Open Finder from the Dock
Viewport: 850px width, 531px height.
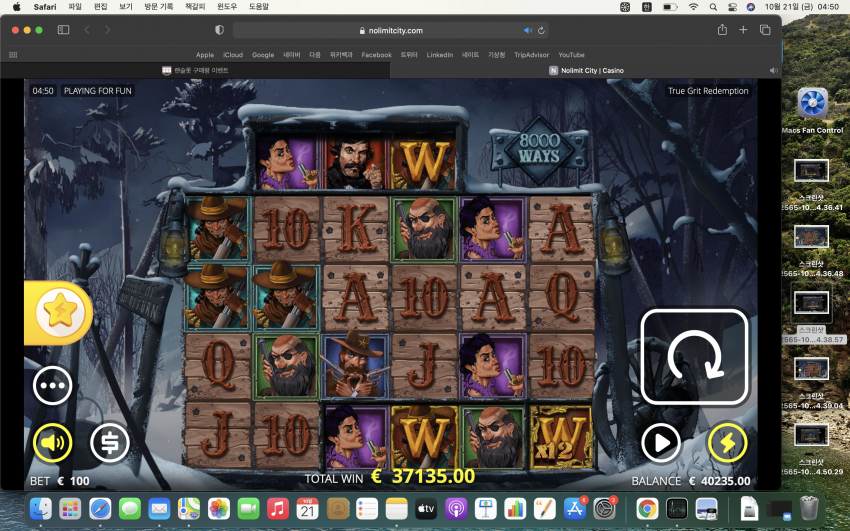pos(41,509)
